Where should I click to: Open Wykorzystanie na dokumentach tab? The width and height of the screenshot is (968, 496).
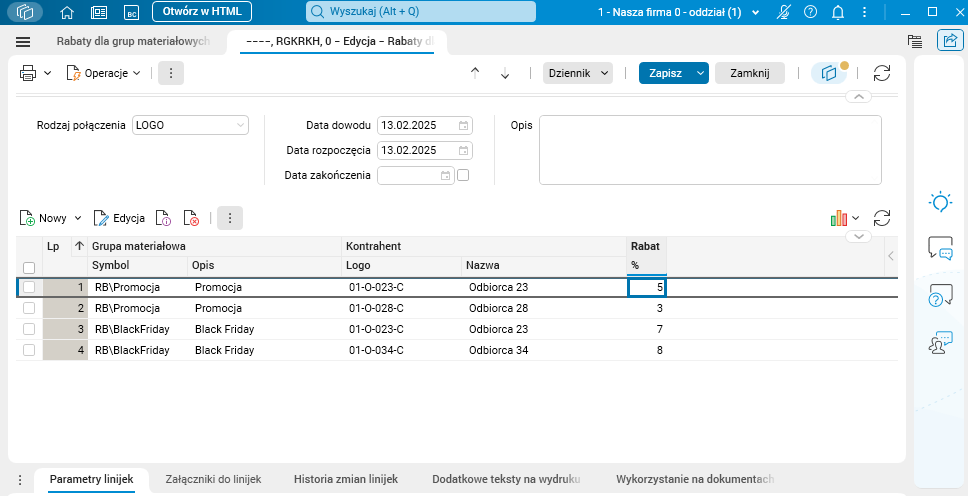(x=695, y=479)
